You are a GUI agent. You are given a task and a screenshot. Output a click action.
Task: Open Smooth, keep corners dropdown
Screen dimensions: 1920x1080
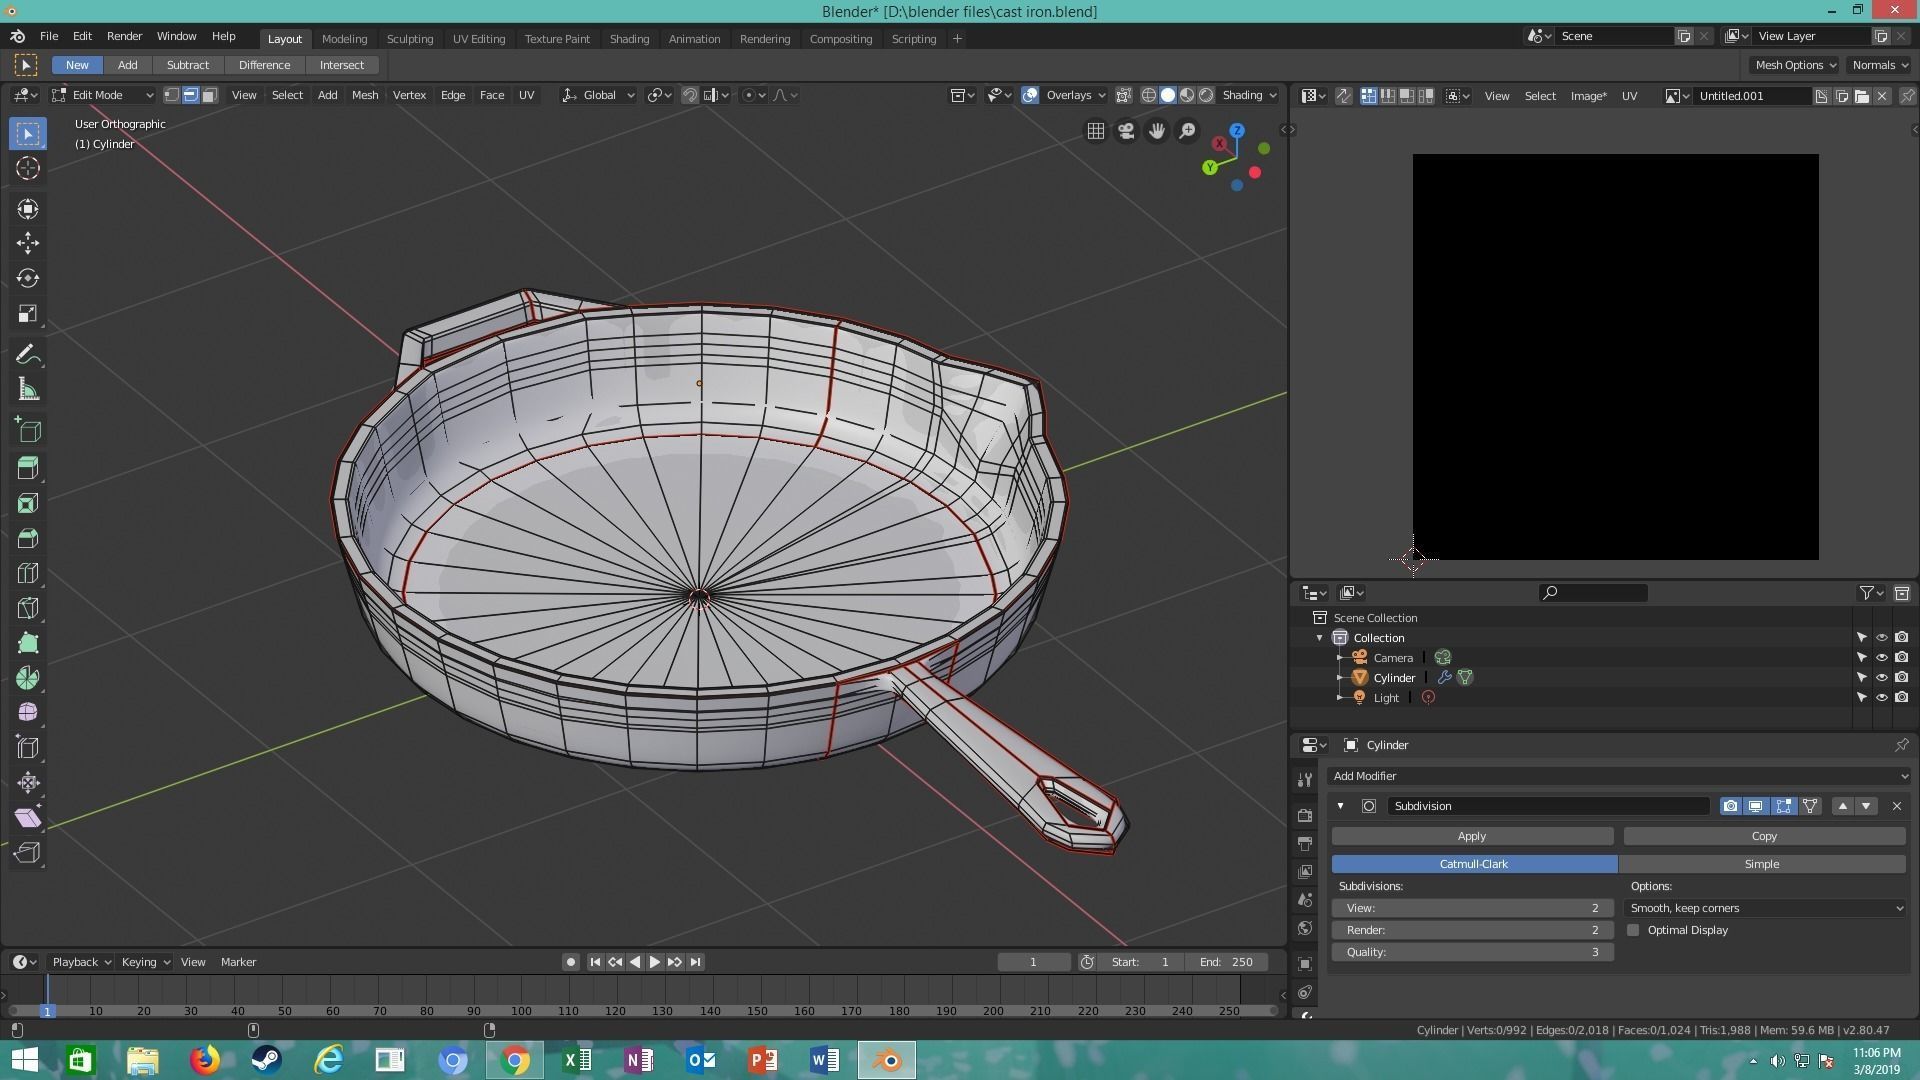(1765, 908)
